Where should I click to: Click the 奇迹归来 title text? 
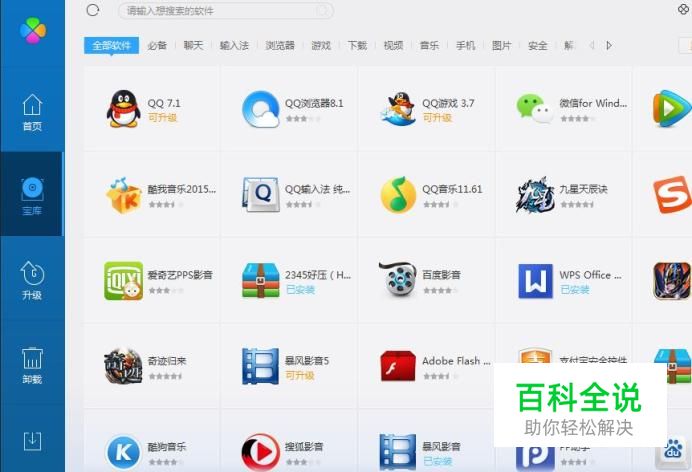(167, 361)
